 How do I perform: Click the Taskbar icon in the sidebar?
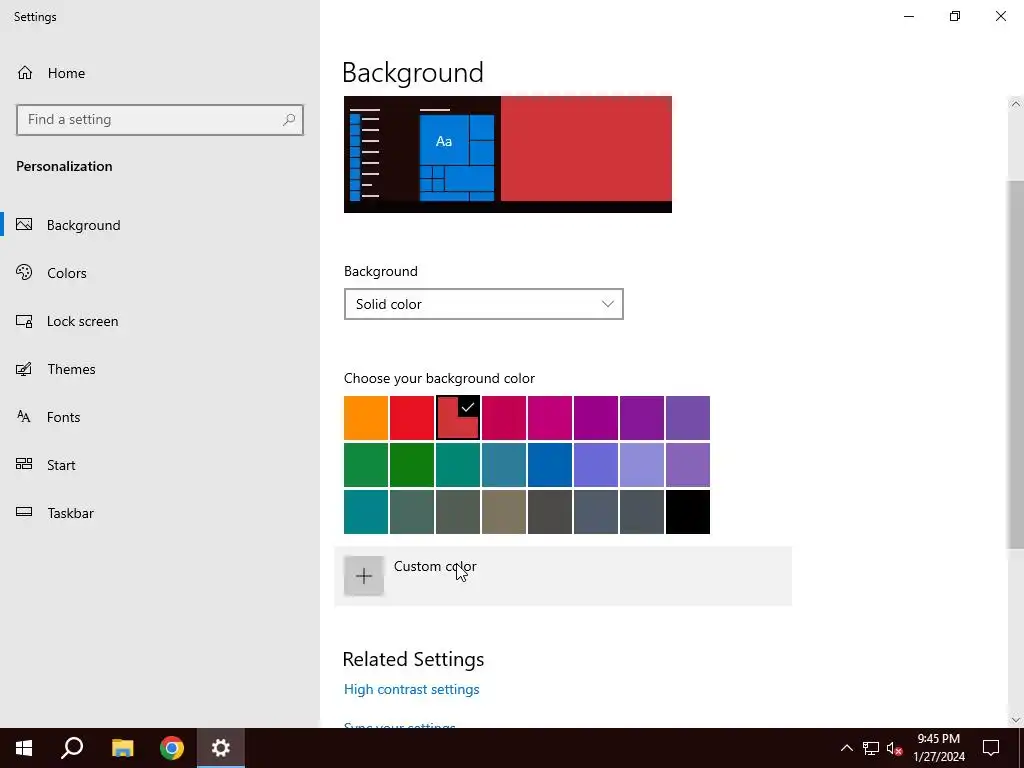24,512
